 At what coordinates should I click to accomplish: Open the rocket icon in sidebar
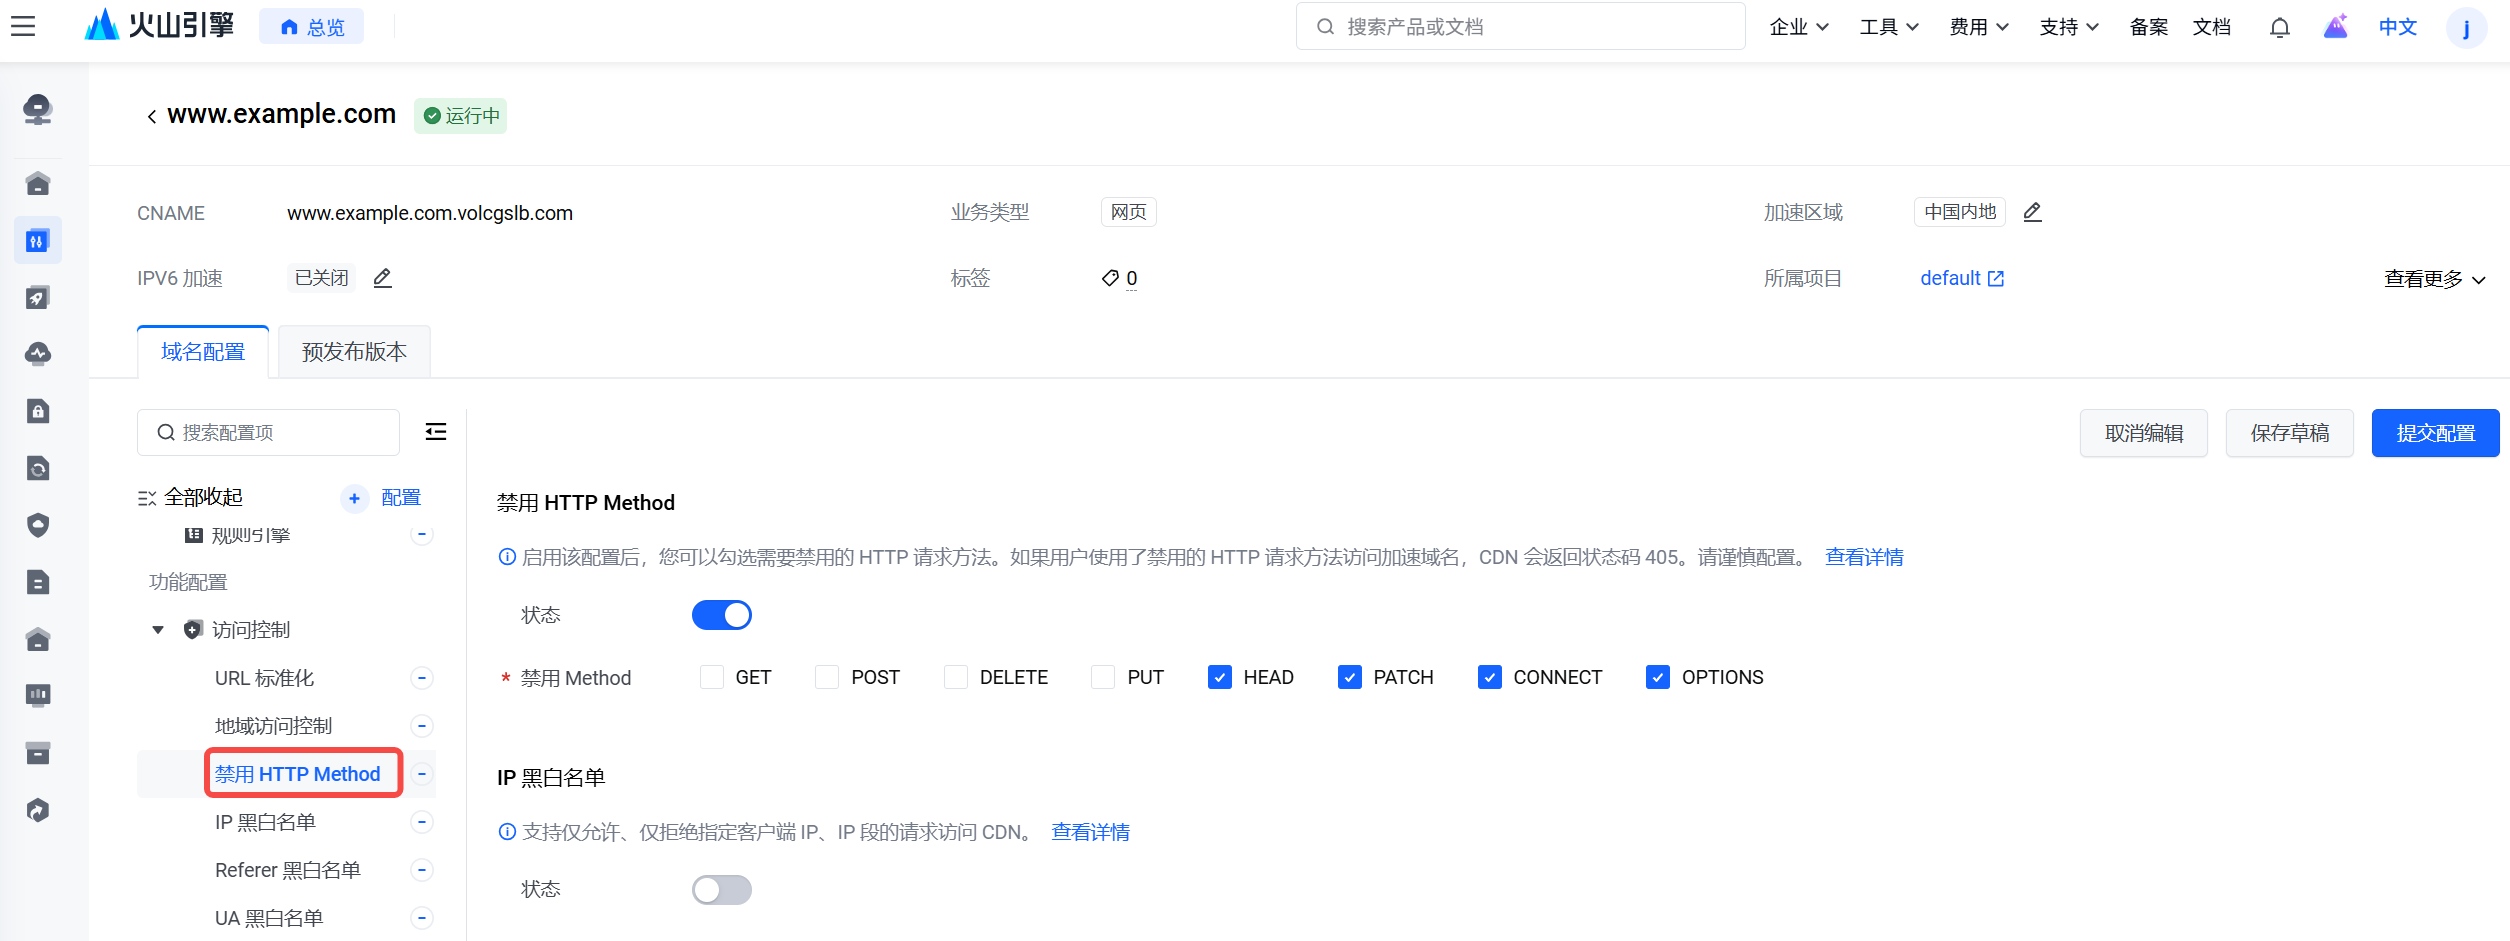pos(38,297)
